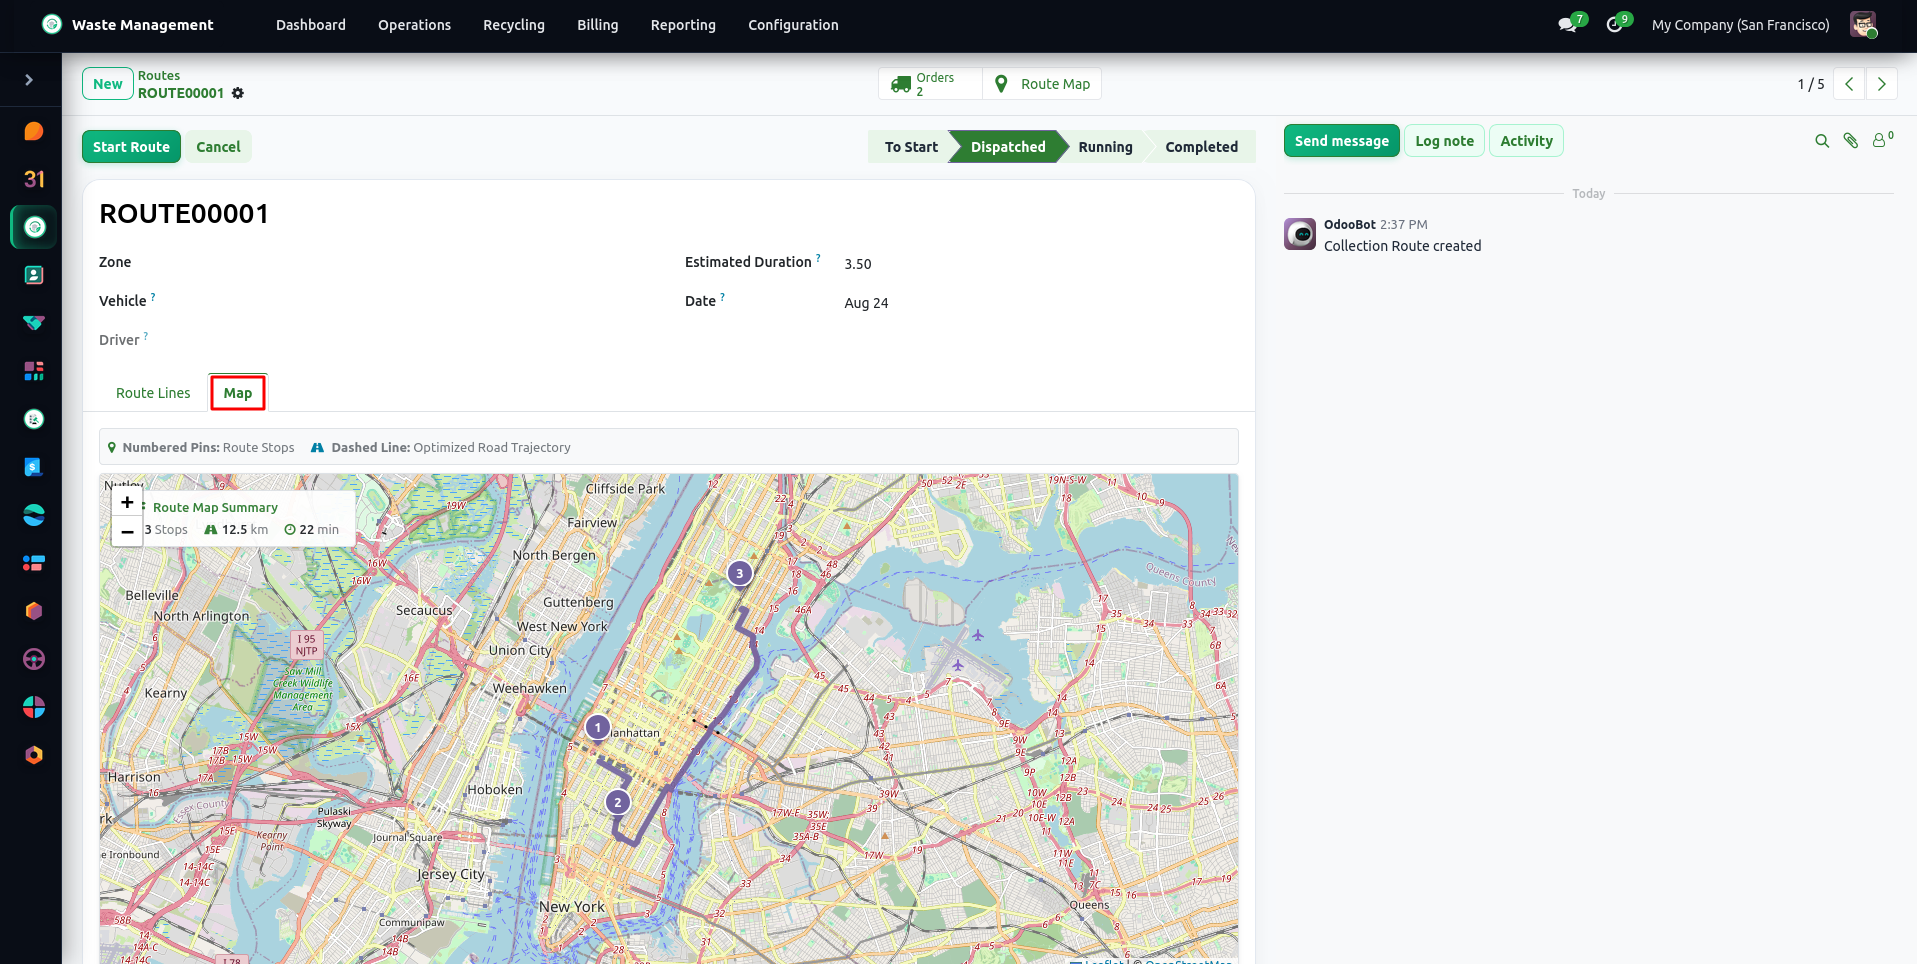Open the Orders smart button
The width and height of the screenshot is (1917, 964).
point(930,84)
